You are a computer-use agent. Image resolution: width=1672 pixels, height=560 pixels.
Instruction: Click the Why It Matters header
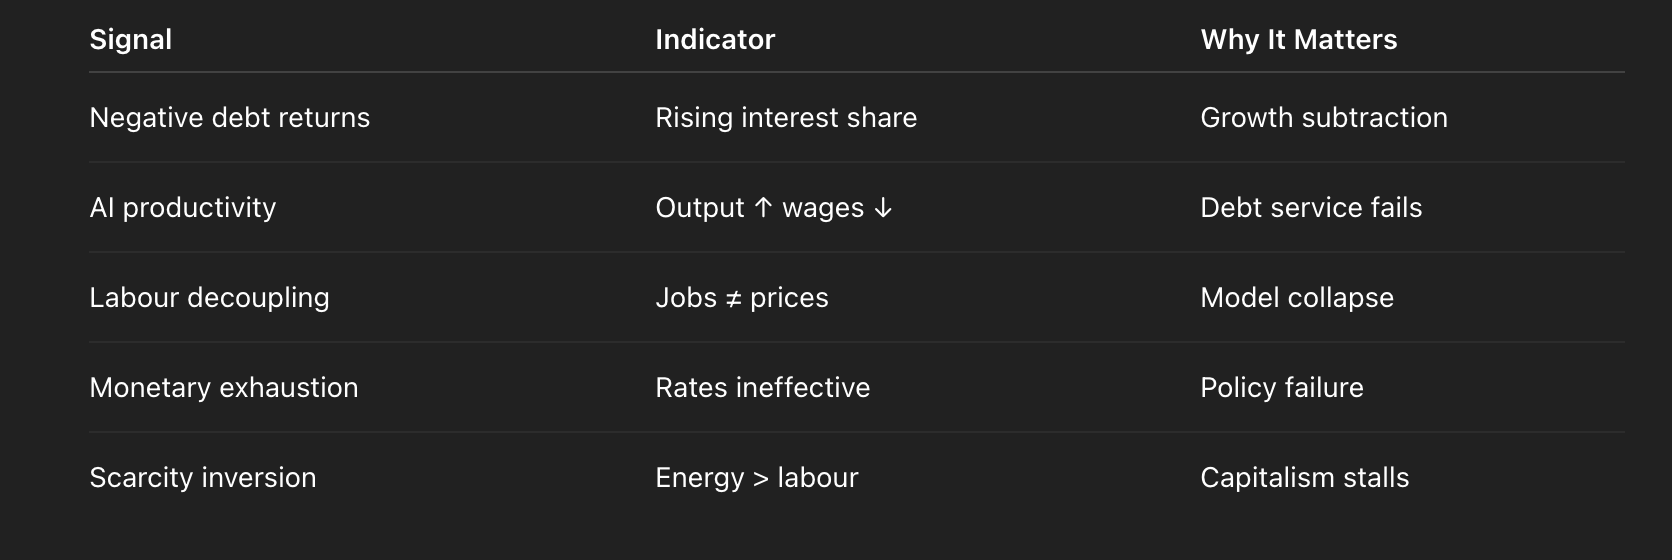(1298, 39)
